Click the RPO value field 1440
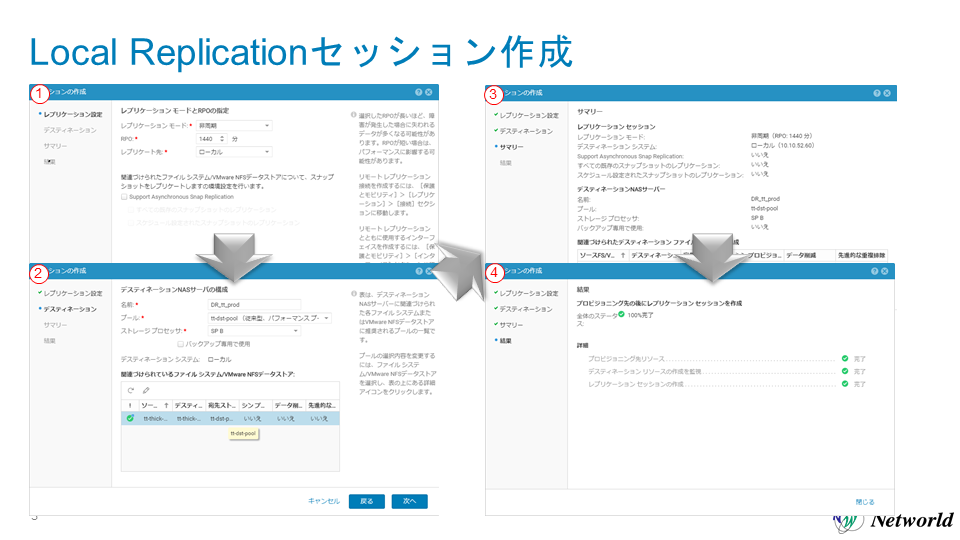Screen dimensions: 960x540 (x=207, y=139)
